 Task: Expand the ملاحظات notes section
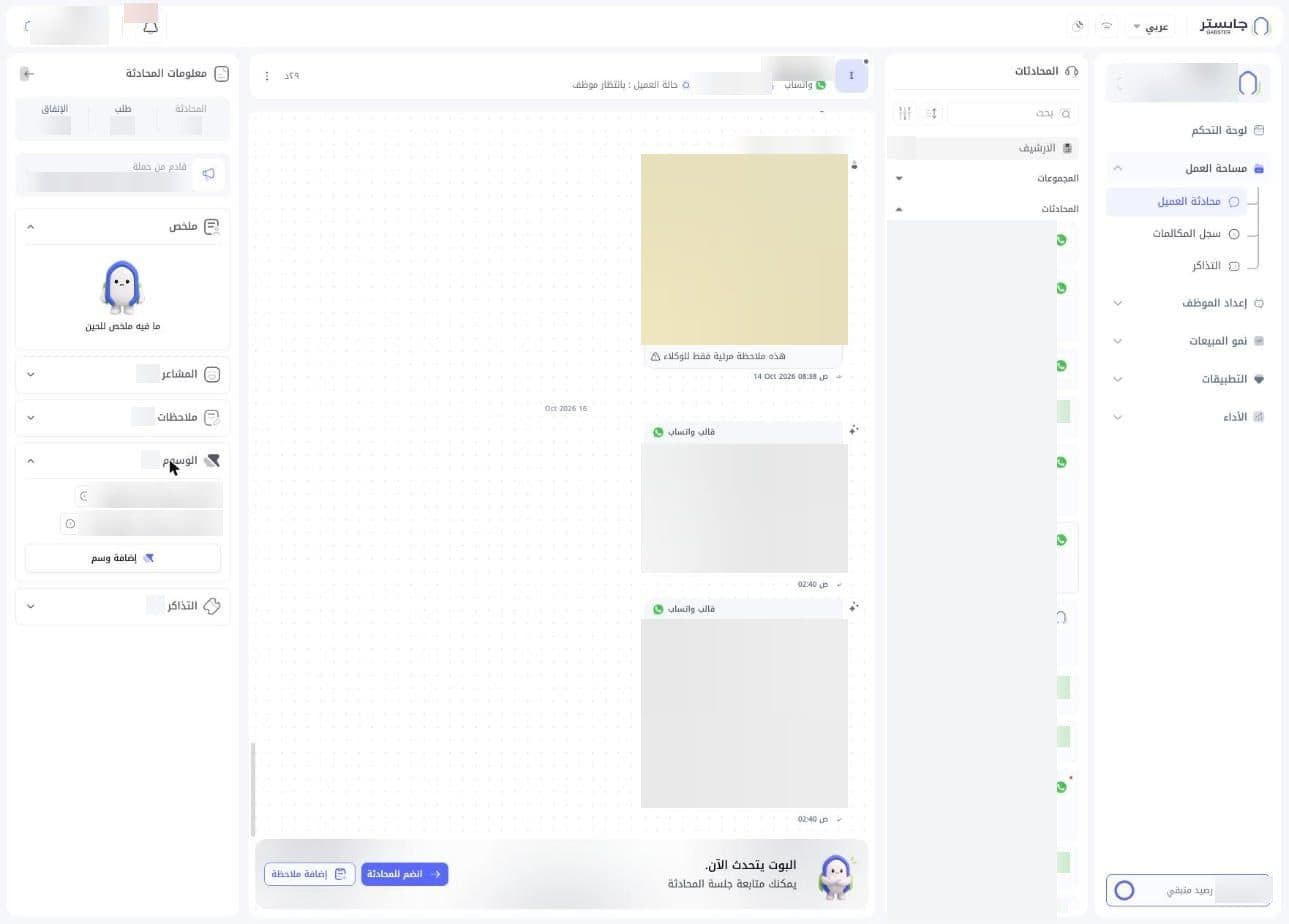pyautogui.click(x=31, y=417)
